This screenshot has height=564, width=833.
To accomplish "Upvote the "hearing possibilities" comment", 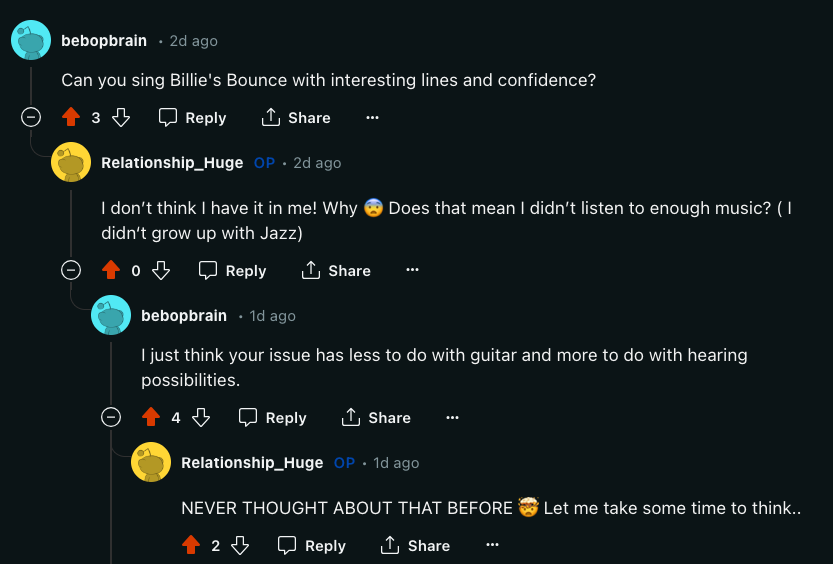I will tap(150, 418).
